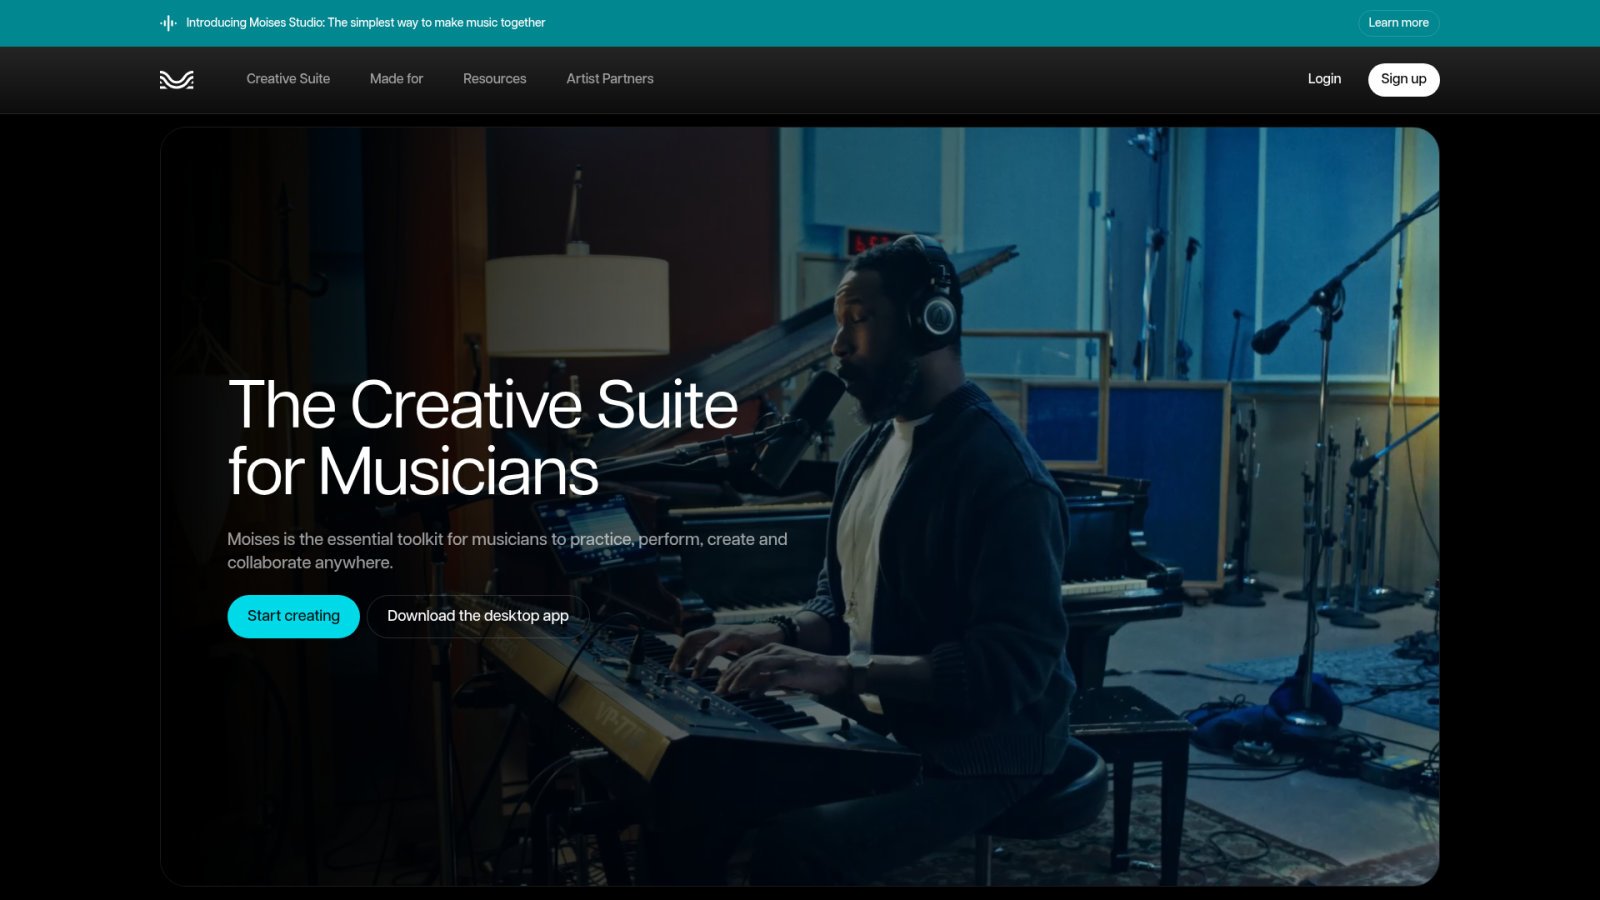Click the Start creating button
Viewport: 1600px width, 900px height.
coord(293,616)
